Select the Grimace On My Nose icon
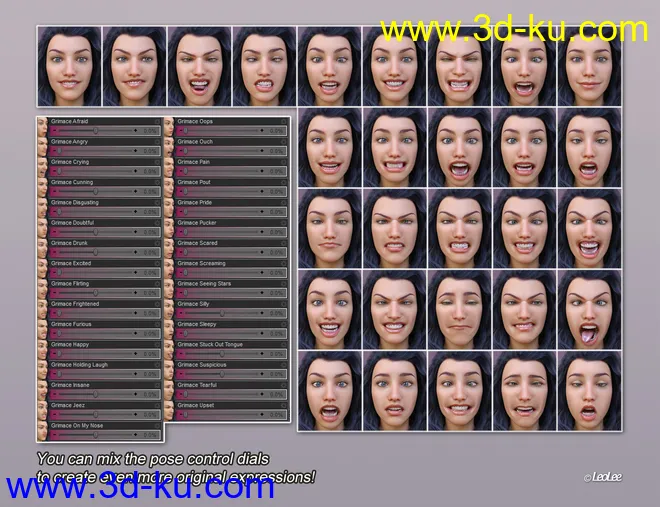The height and width of the screenshot is (507, 660). 43,431
